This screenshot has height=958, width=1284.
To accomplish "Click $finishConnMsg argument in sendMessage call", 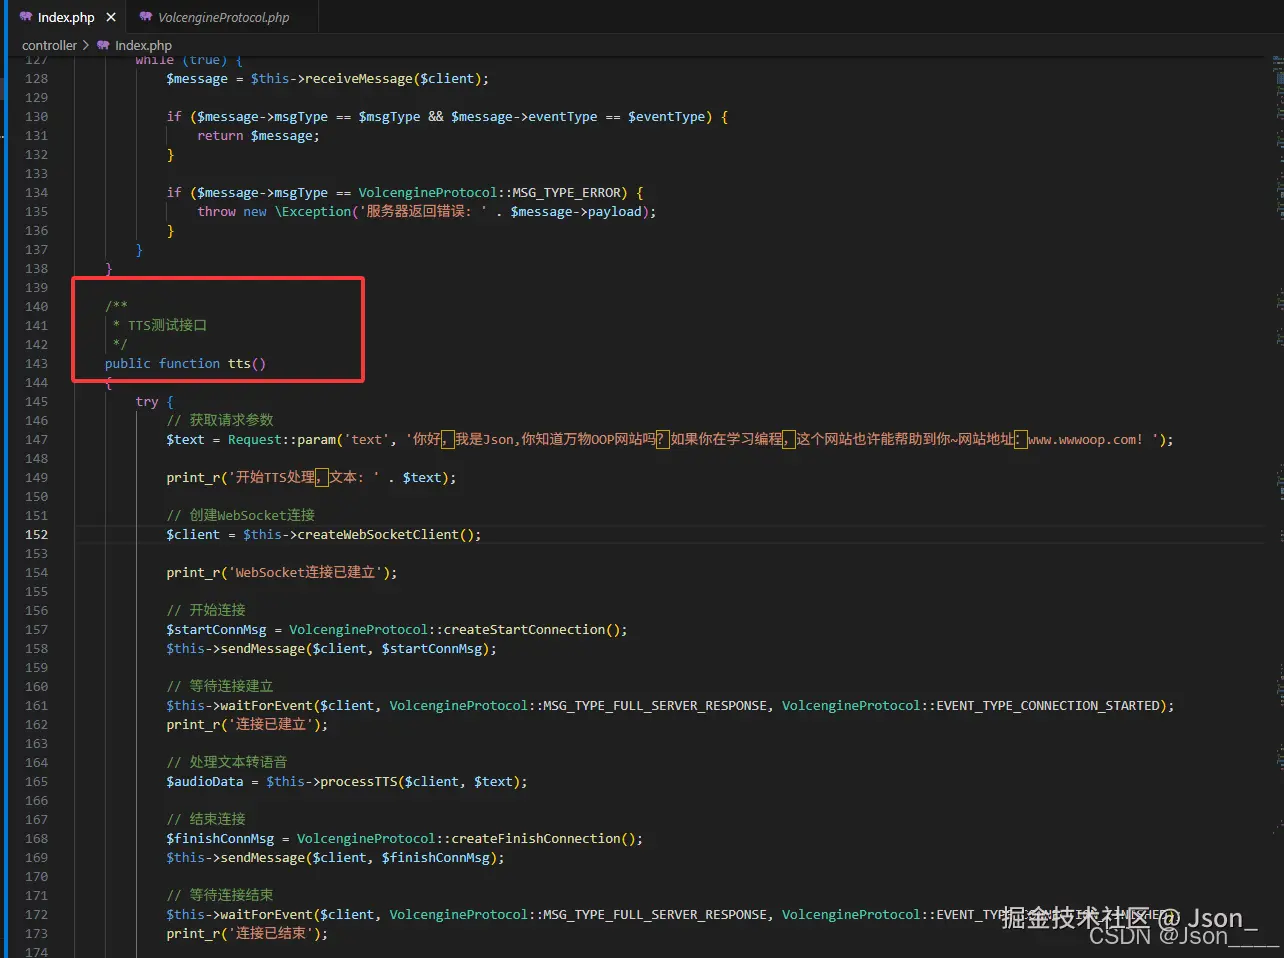I will tap(435, 857).
